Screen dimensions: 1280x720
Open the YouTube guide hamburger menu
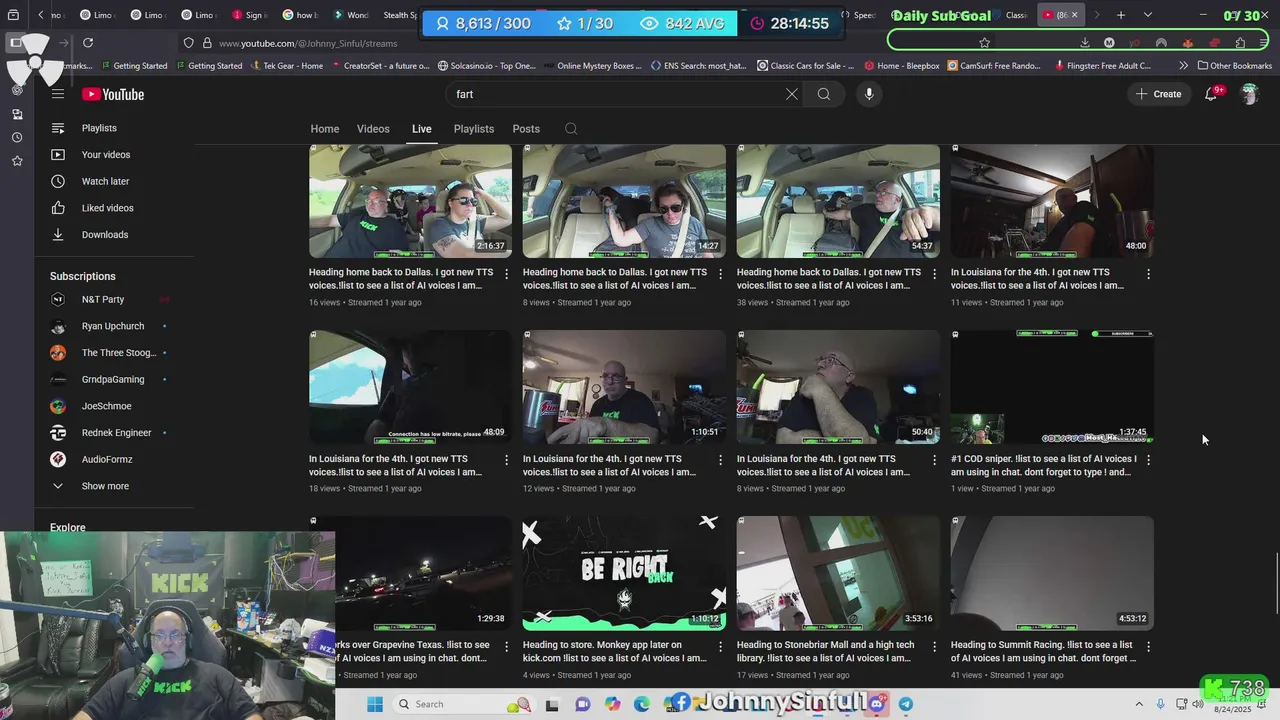point(58,94)
